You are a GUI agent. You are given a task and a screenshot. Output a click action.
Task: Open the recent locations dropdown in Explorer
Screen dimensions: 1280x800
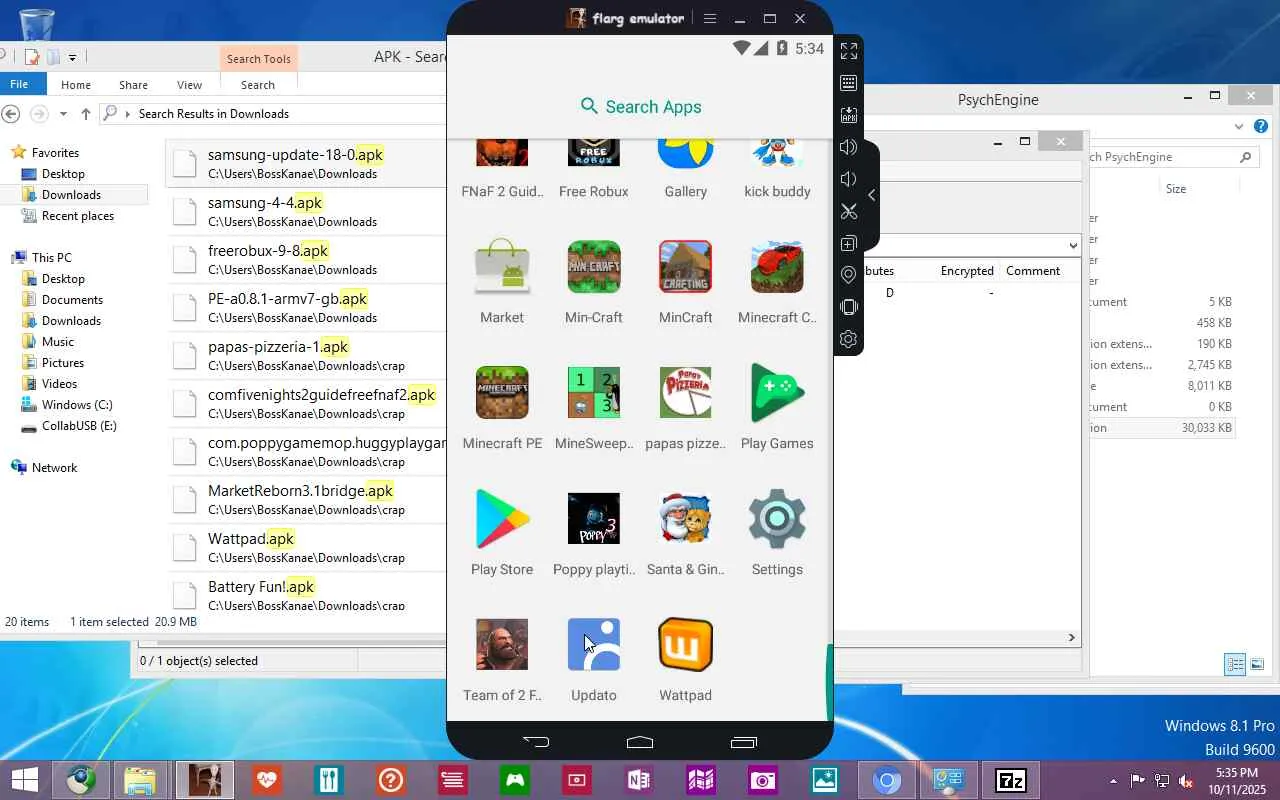63,114
